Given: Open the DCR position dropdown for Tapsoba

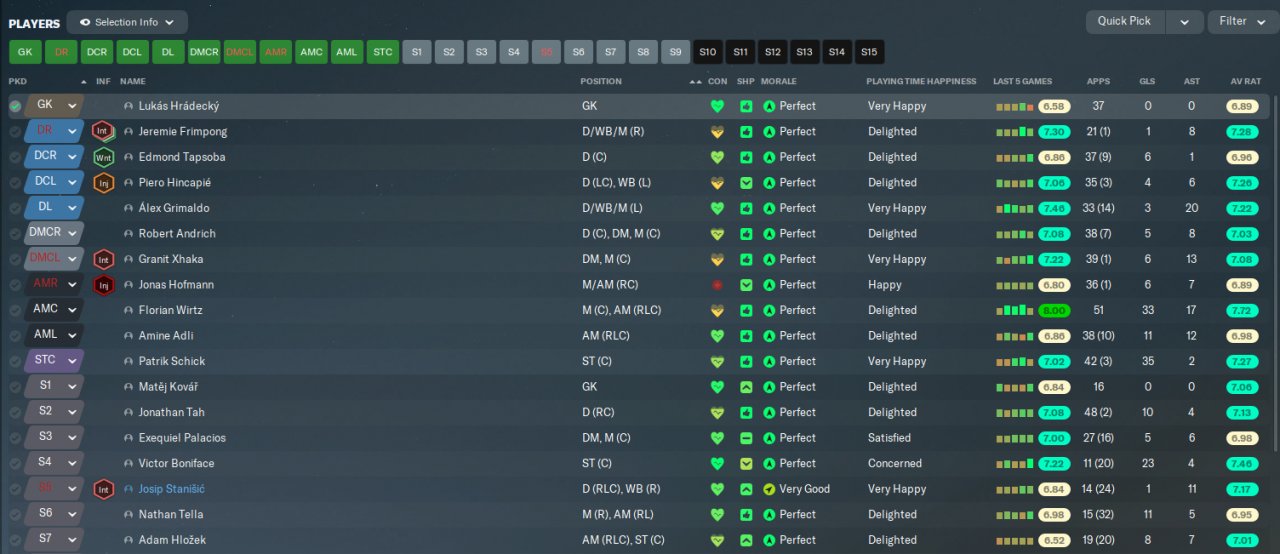Looking at the screenshot, I should (72, 157).
